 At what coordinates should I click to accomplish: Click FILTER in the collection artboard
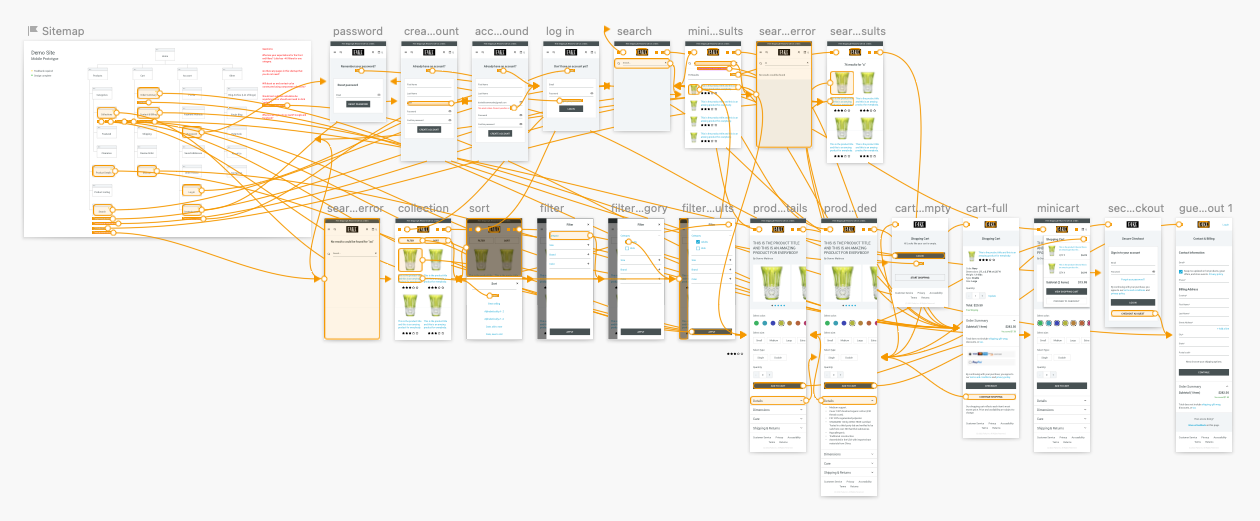click(410, 240)
